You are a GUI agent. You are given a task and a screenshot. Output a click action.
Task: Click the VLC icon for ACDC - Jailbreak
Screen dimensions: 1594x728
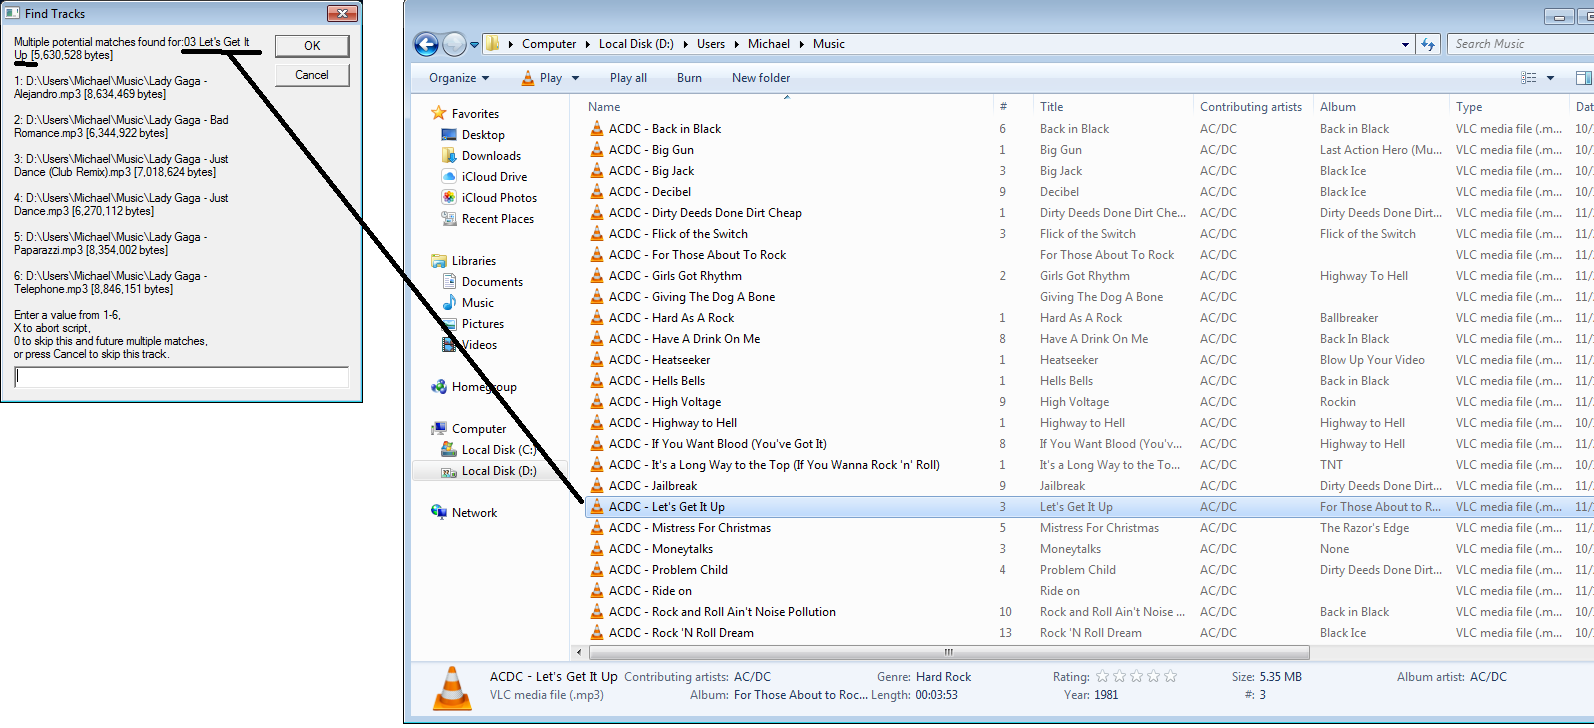click(x=597, y=486)
